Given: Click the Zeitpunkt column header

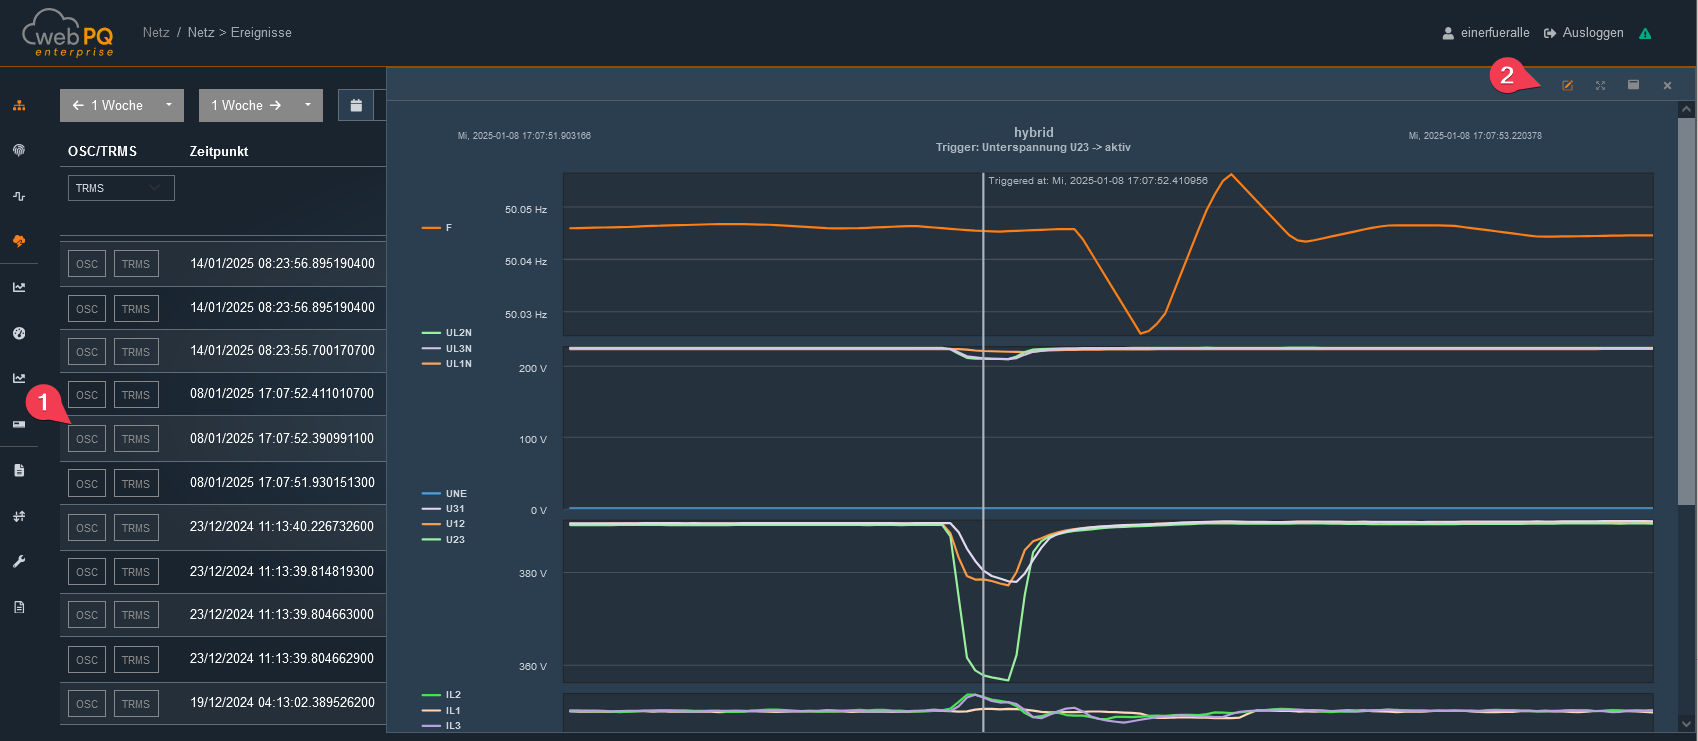Looking at the screenshot, I should (219, 151).
